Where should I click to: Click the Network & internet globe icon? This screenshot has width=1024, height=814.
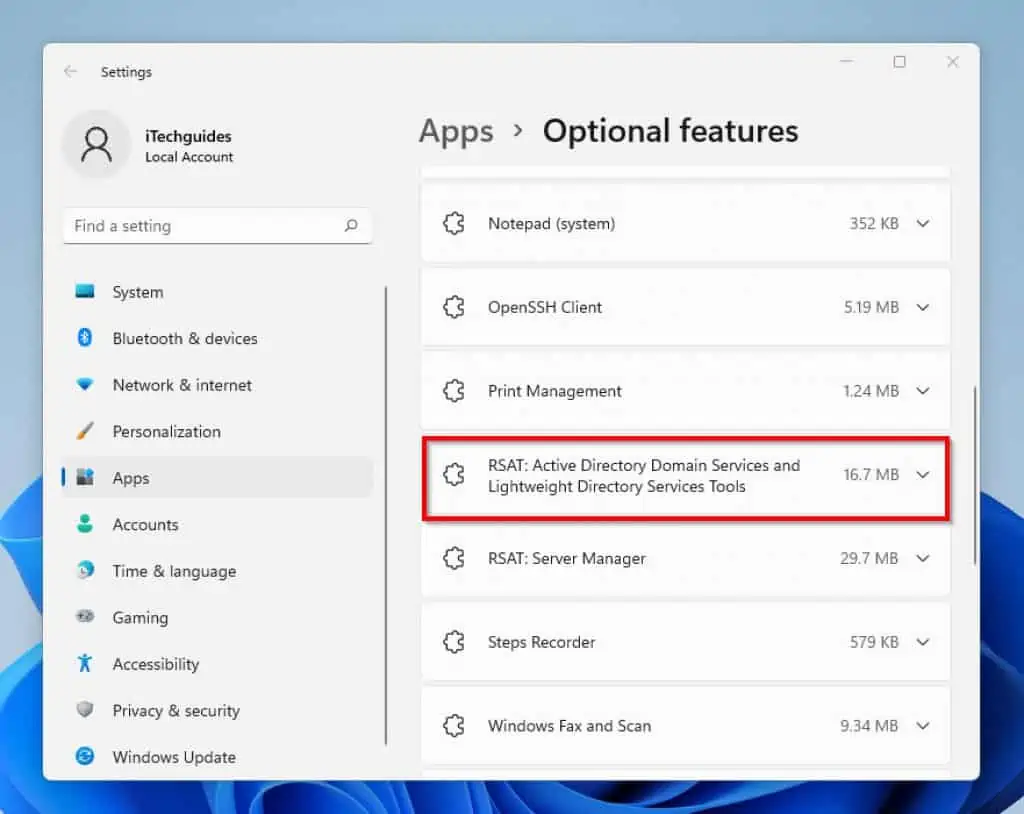point(91,385)
